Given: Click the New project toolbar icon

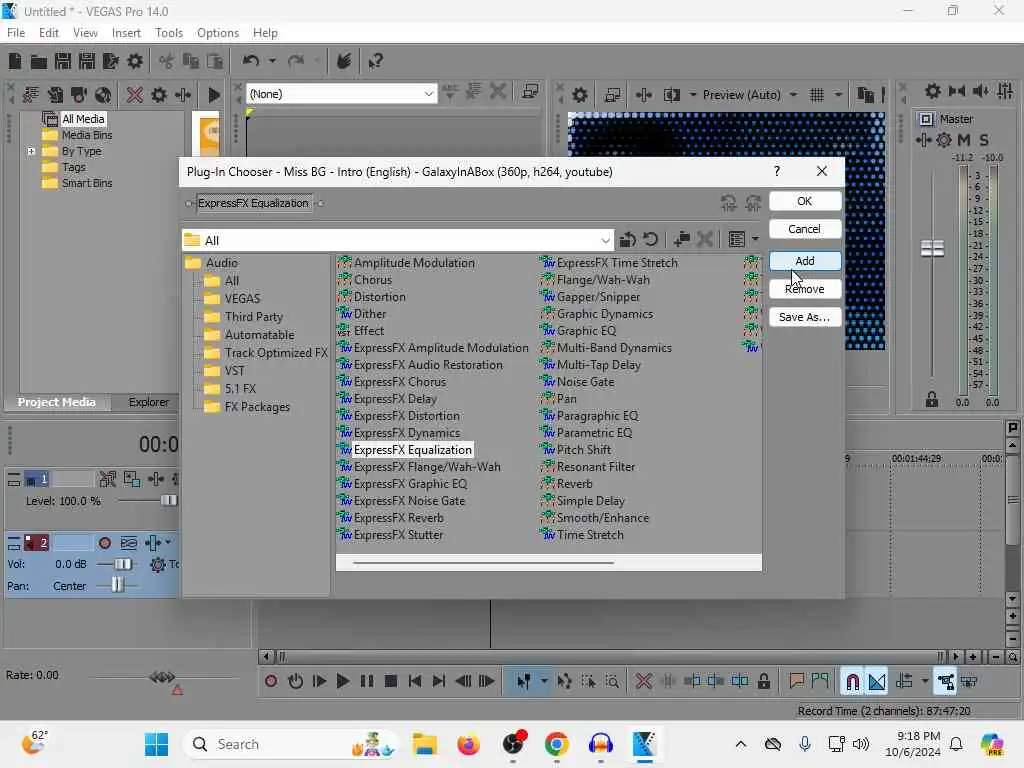Looking at the screenshot, I should 14,61.
